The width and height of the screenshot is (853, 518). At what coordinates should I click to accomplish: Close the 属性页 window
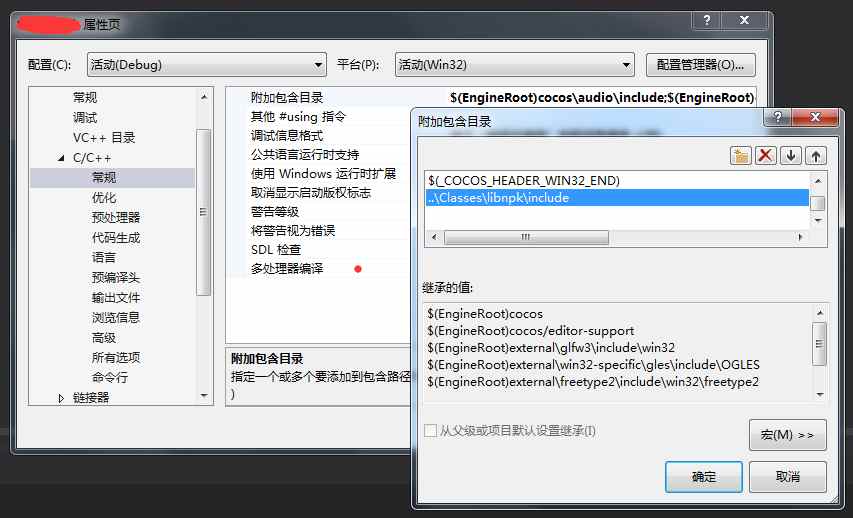tap(744, 21)
